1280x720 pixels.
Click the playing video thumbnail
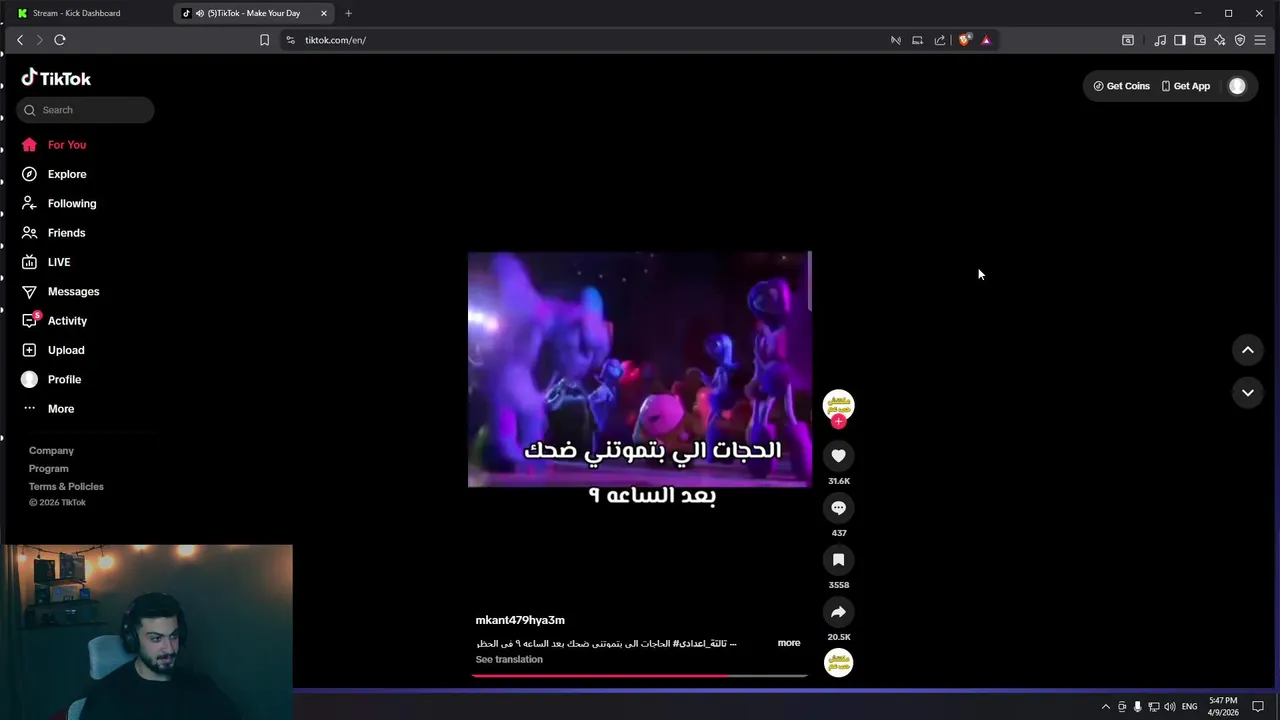[640, 370]
